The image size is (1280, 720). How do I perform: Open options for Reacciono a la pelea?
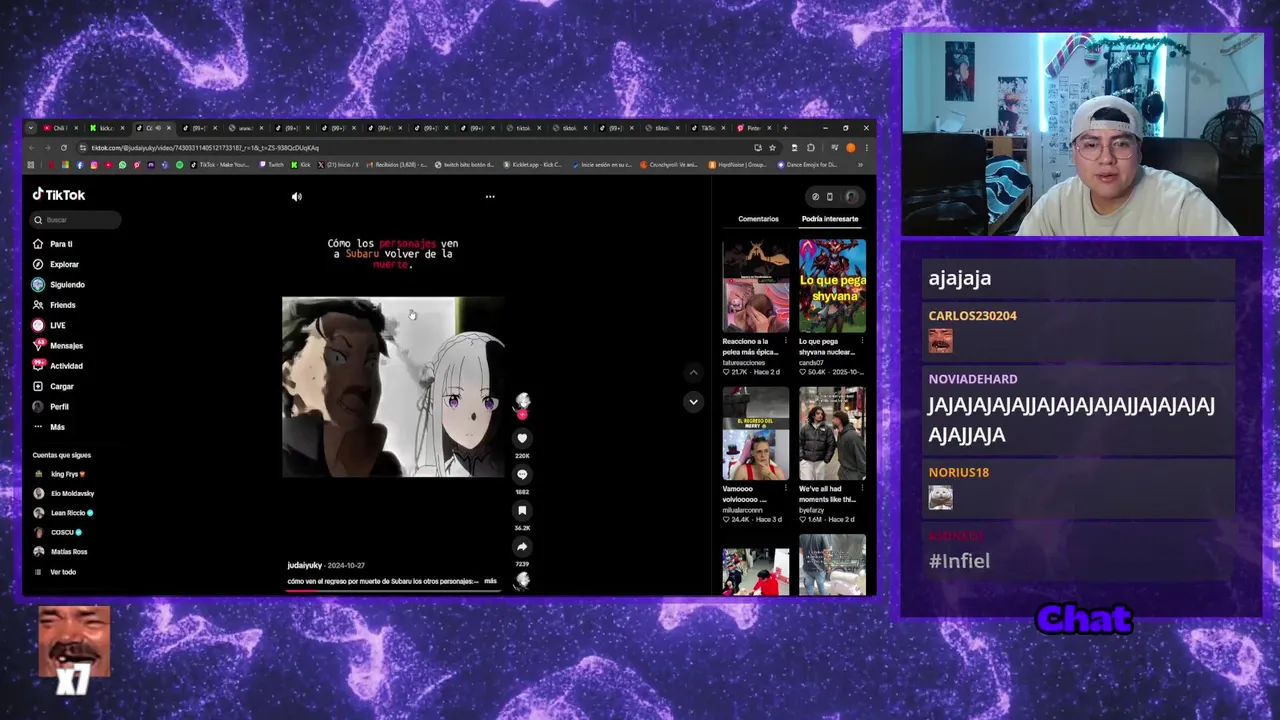click(786, 342)
